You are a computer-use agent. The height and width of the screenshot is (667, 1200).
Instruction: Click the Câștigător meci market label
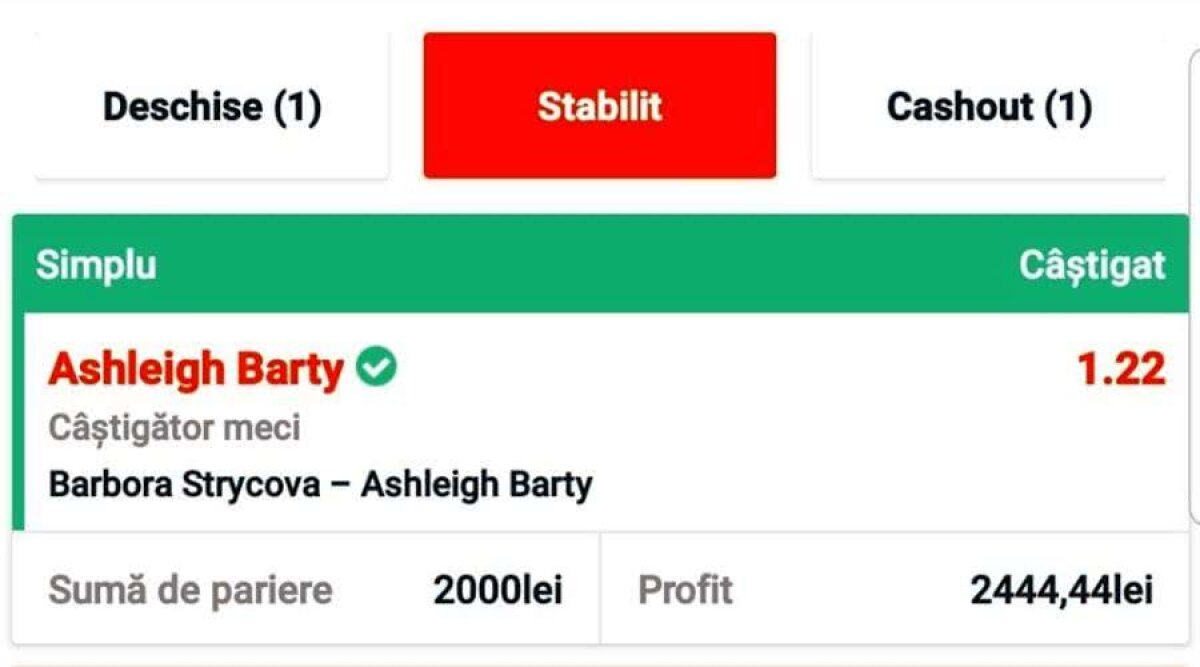coord(174,428)
